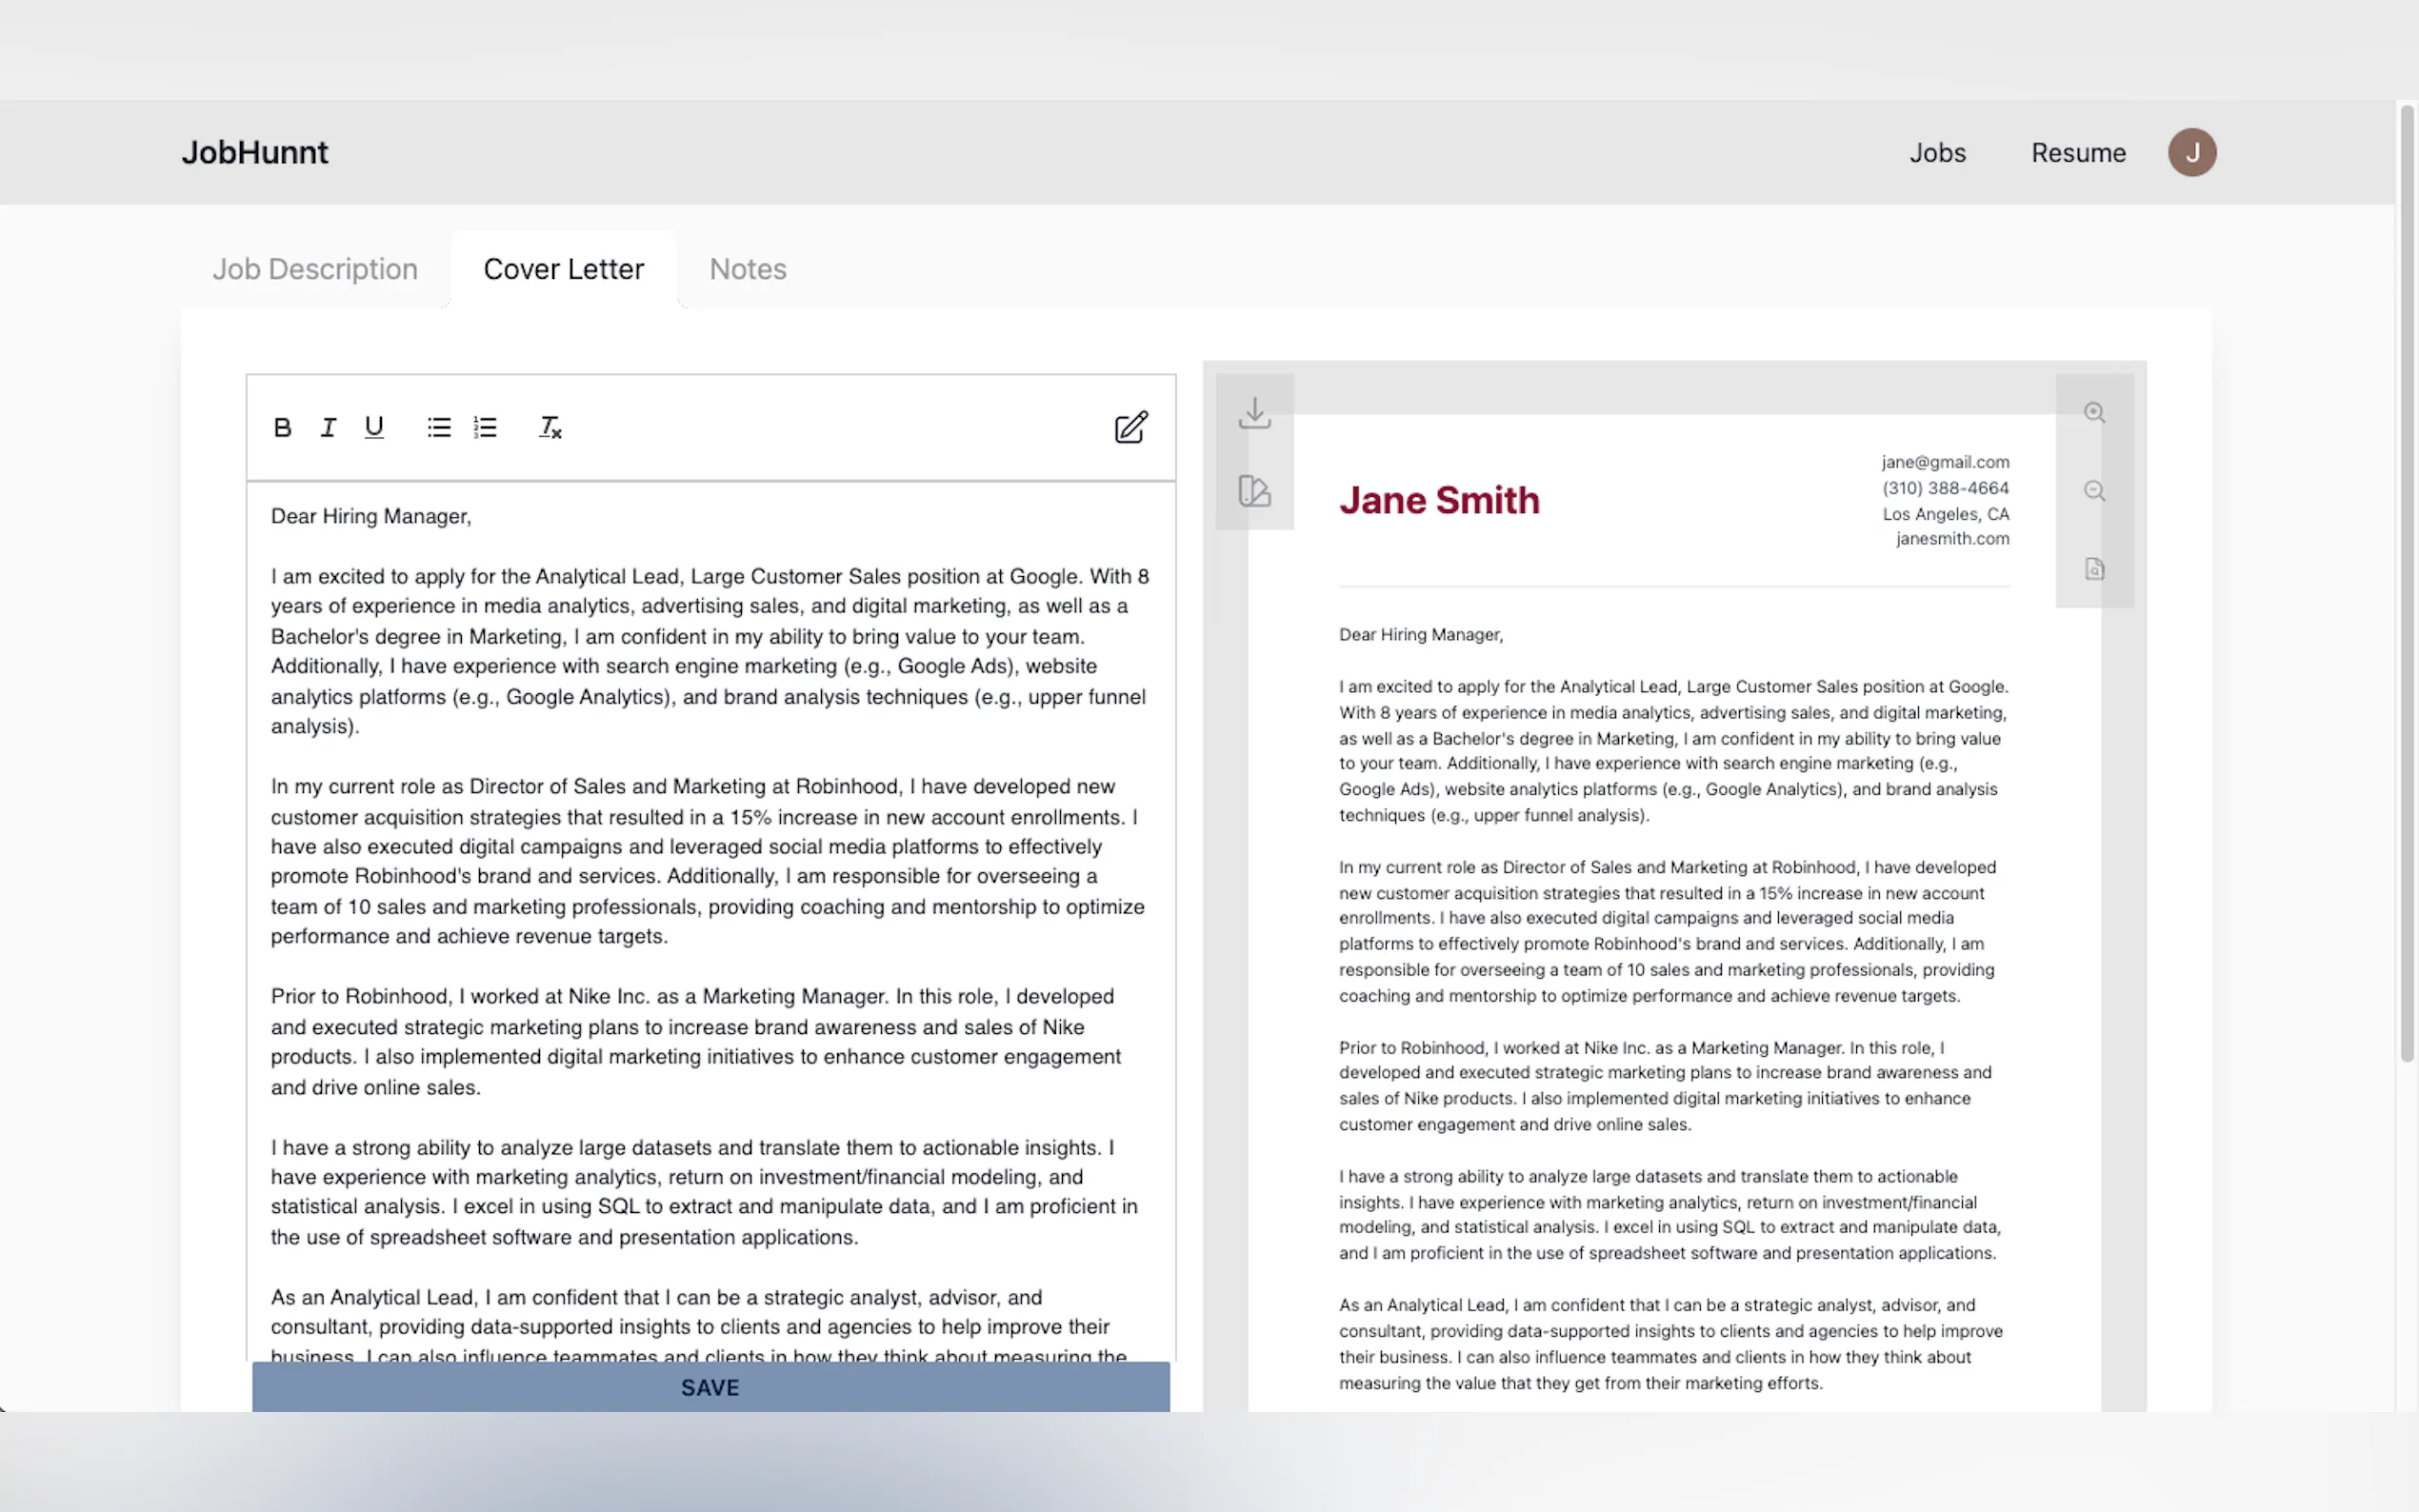Zoom in on the letter preview
Viewport: 2419px width, 1512px height.
(x=2094, y=413)
